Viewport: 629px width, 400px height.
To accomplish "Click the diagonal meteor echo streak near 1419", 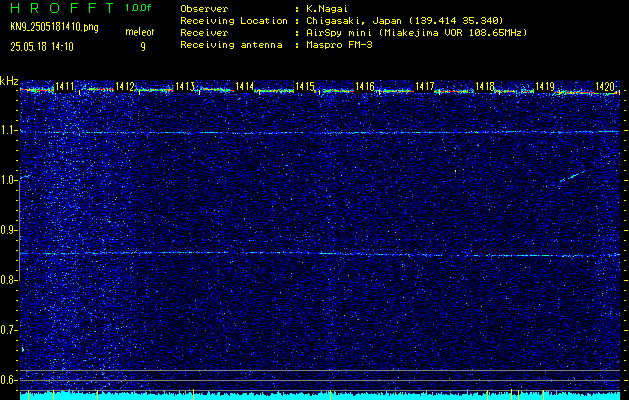I will coord(572,176).
